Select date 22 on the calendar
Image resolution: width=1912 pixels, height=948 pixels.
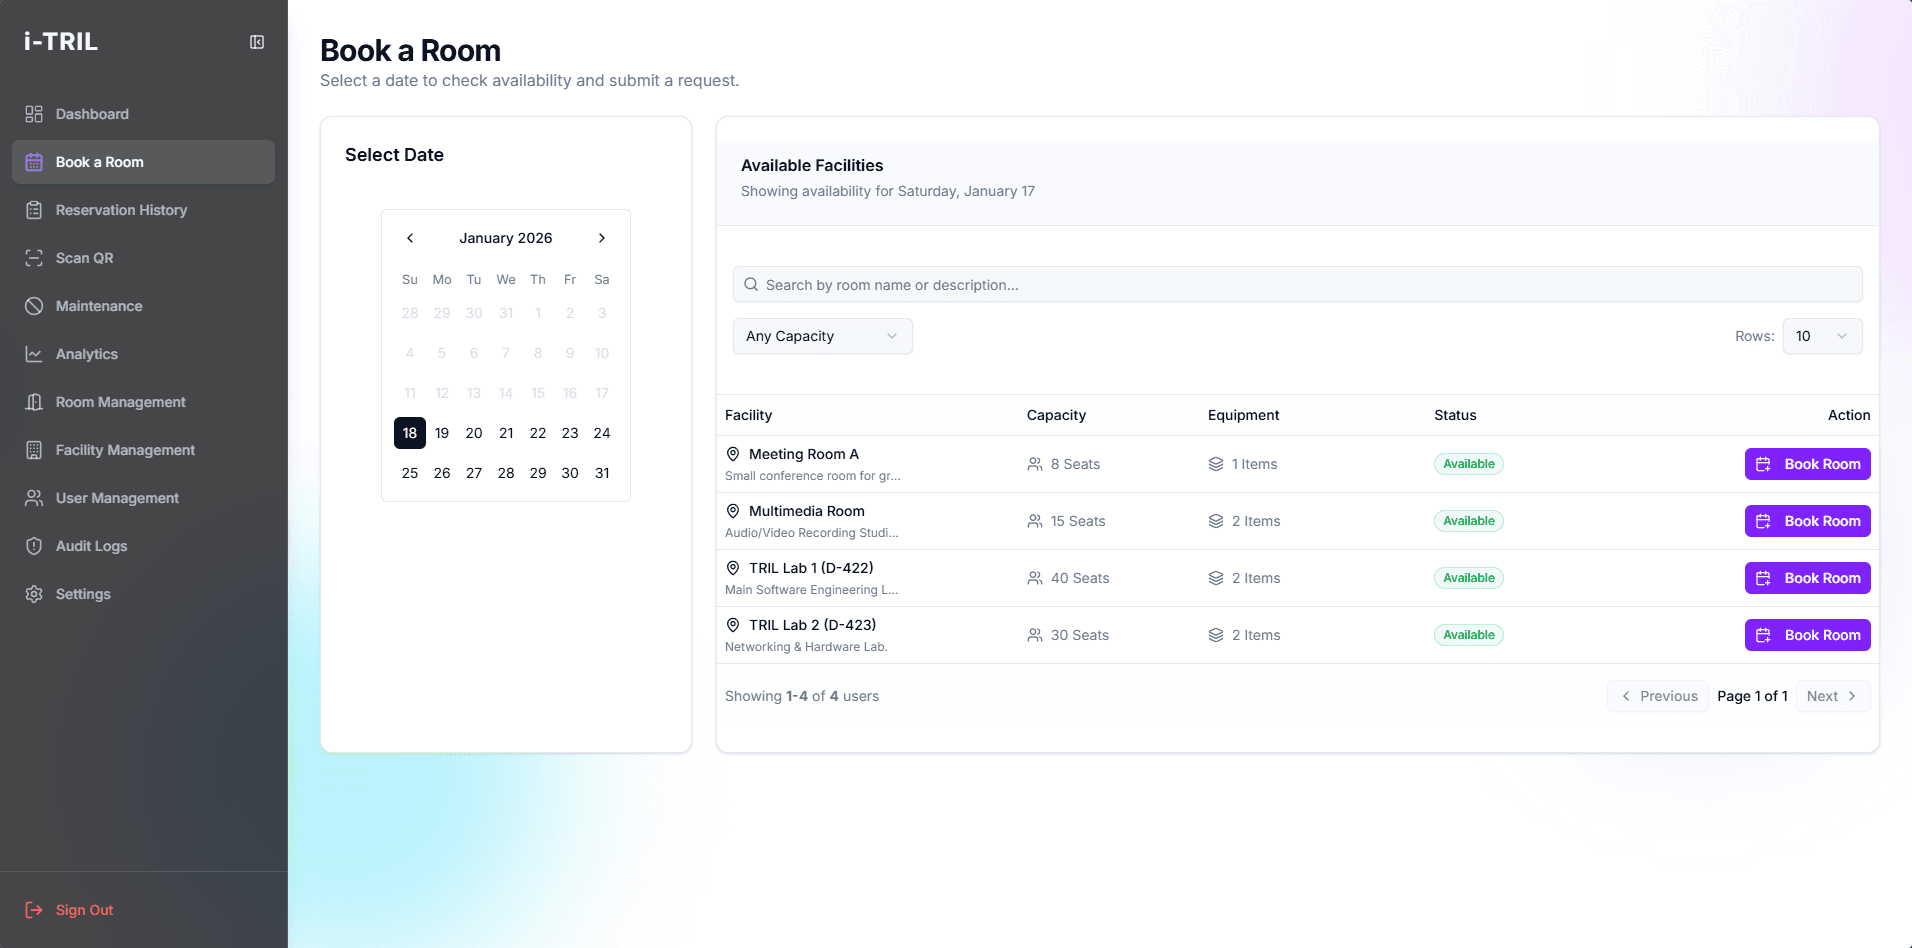(x=537, y=432)
